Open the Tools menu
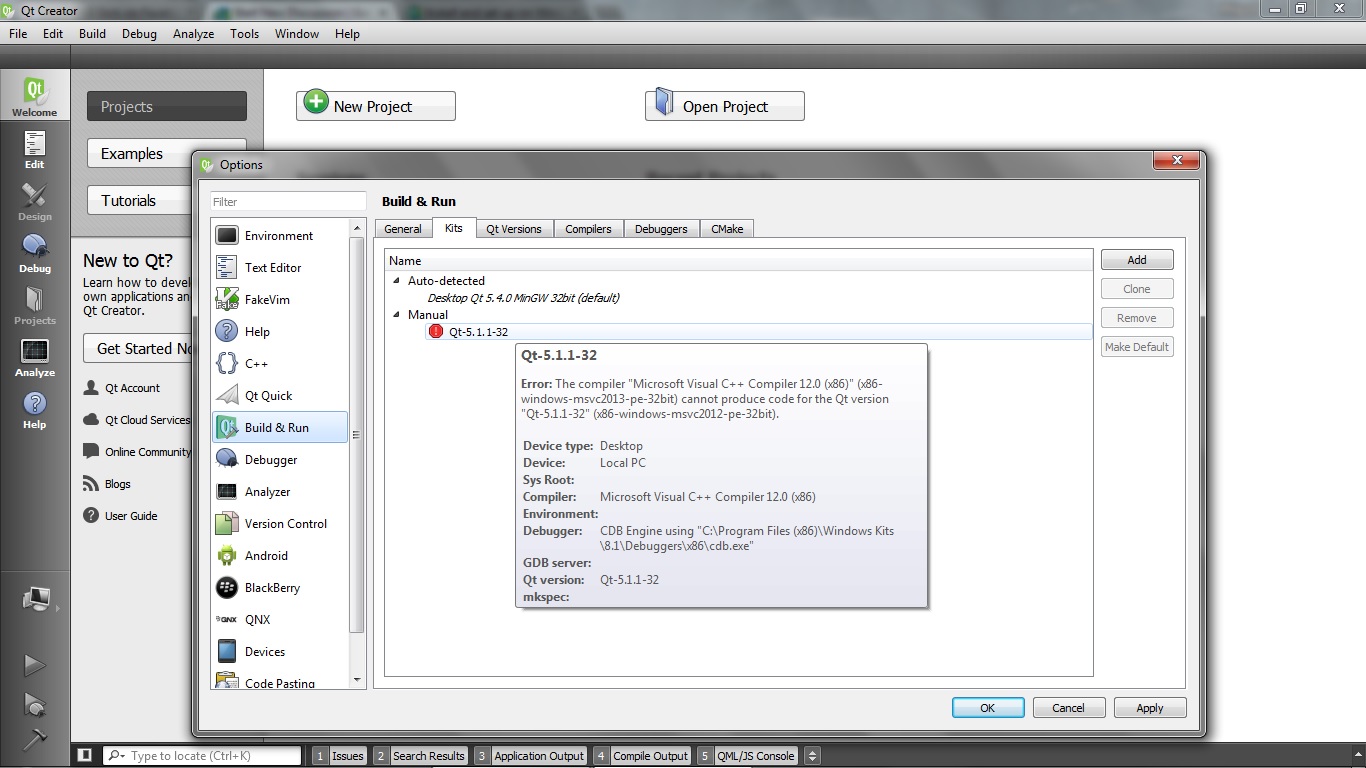1366x768 pixels. click(244, 33)
